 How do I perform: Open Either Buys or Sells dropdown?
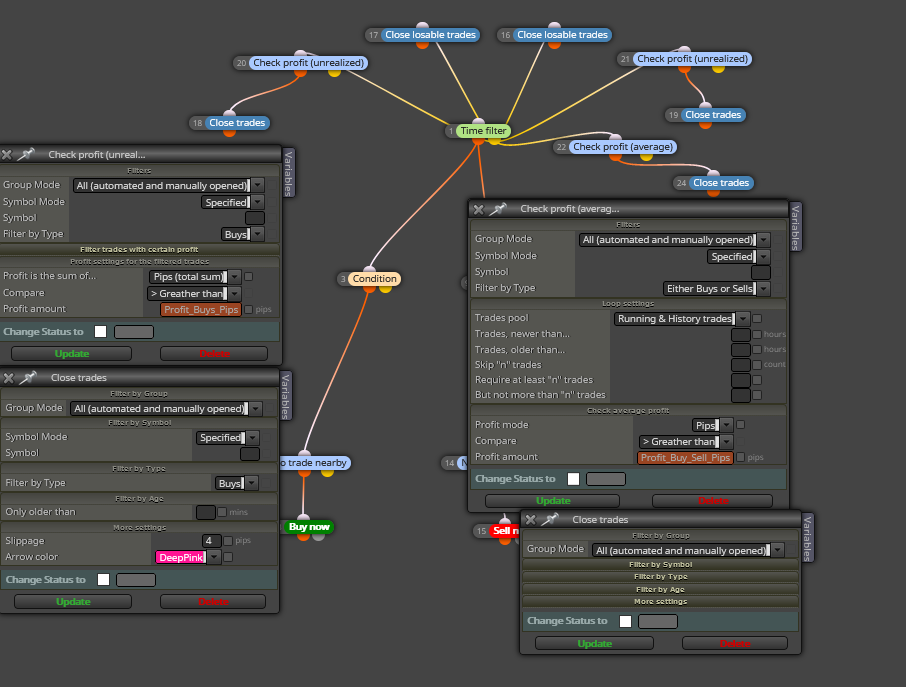pos(764,288)
